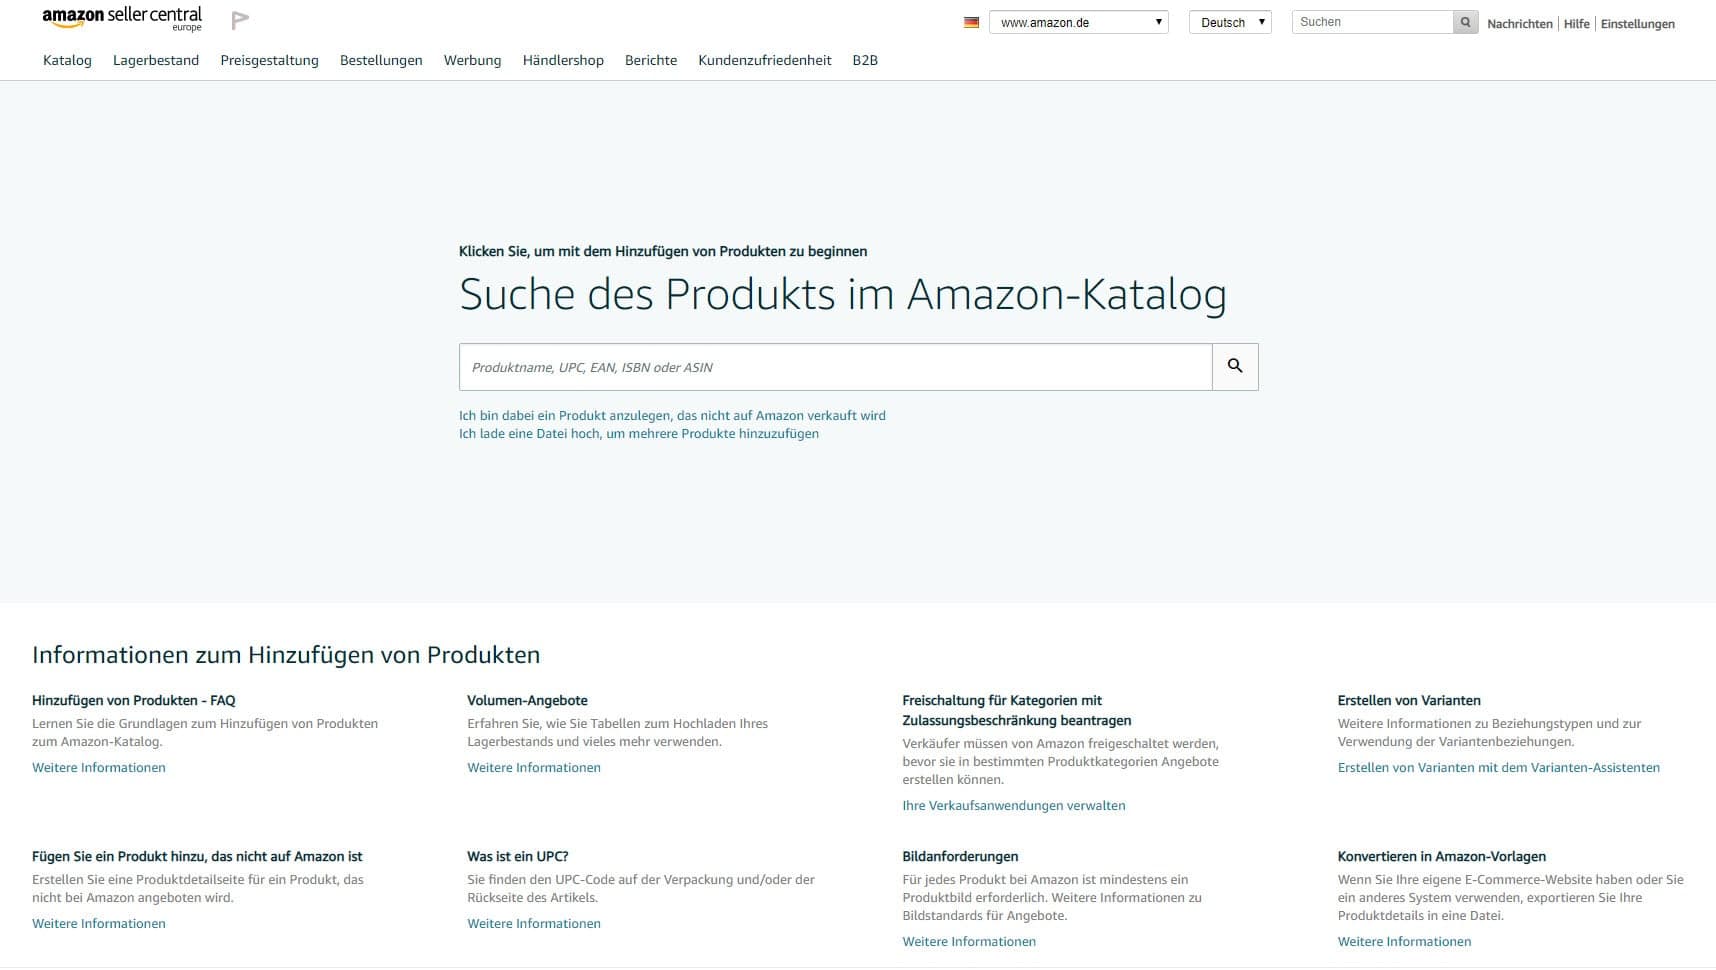
Task: Open the Kundenzufriedenheit menu
Action: pos(765,60)
